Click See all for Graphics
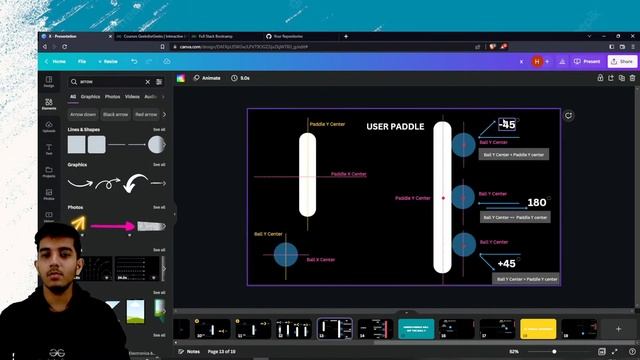The width and height of the screenshot is (640, 360). 159,164
